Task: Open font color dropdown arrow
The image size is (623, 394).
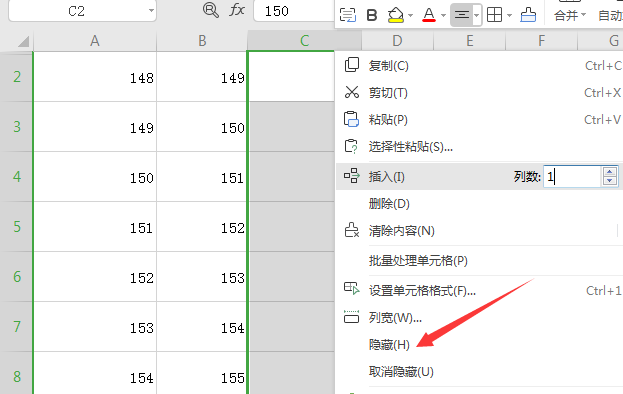Action: click(443, 16)
